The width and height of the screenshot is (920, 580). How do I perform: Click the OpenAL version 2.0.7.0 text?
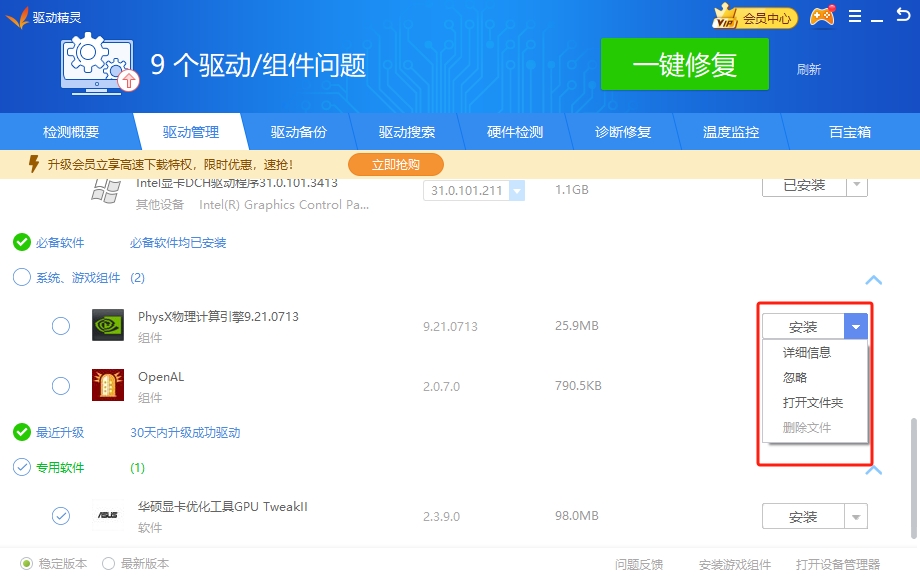click(x=441, y=386)
